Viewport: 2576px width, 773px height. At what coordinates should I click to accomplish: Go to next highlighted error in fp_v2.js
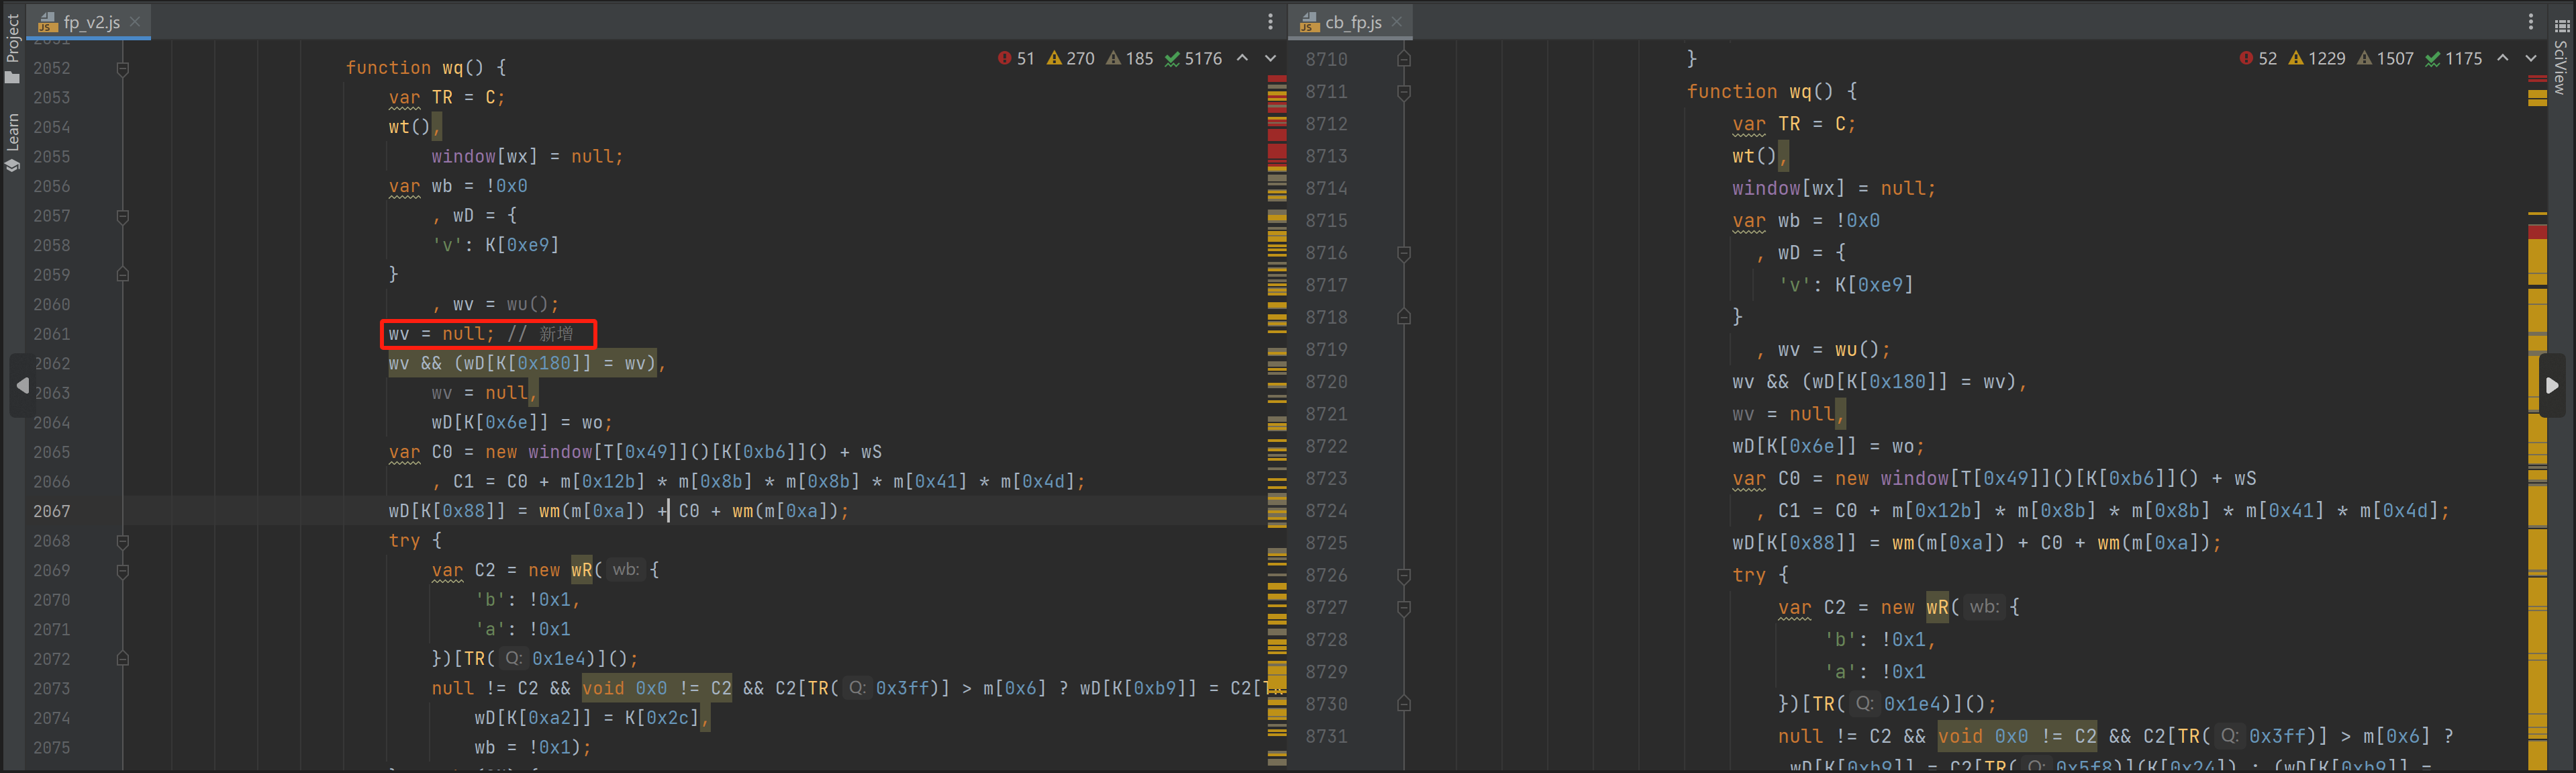pos(1270,58)
